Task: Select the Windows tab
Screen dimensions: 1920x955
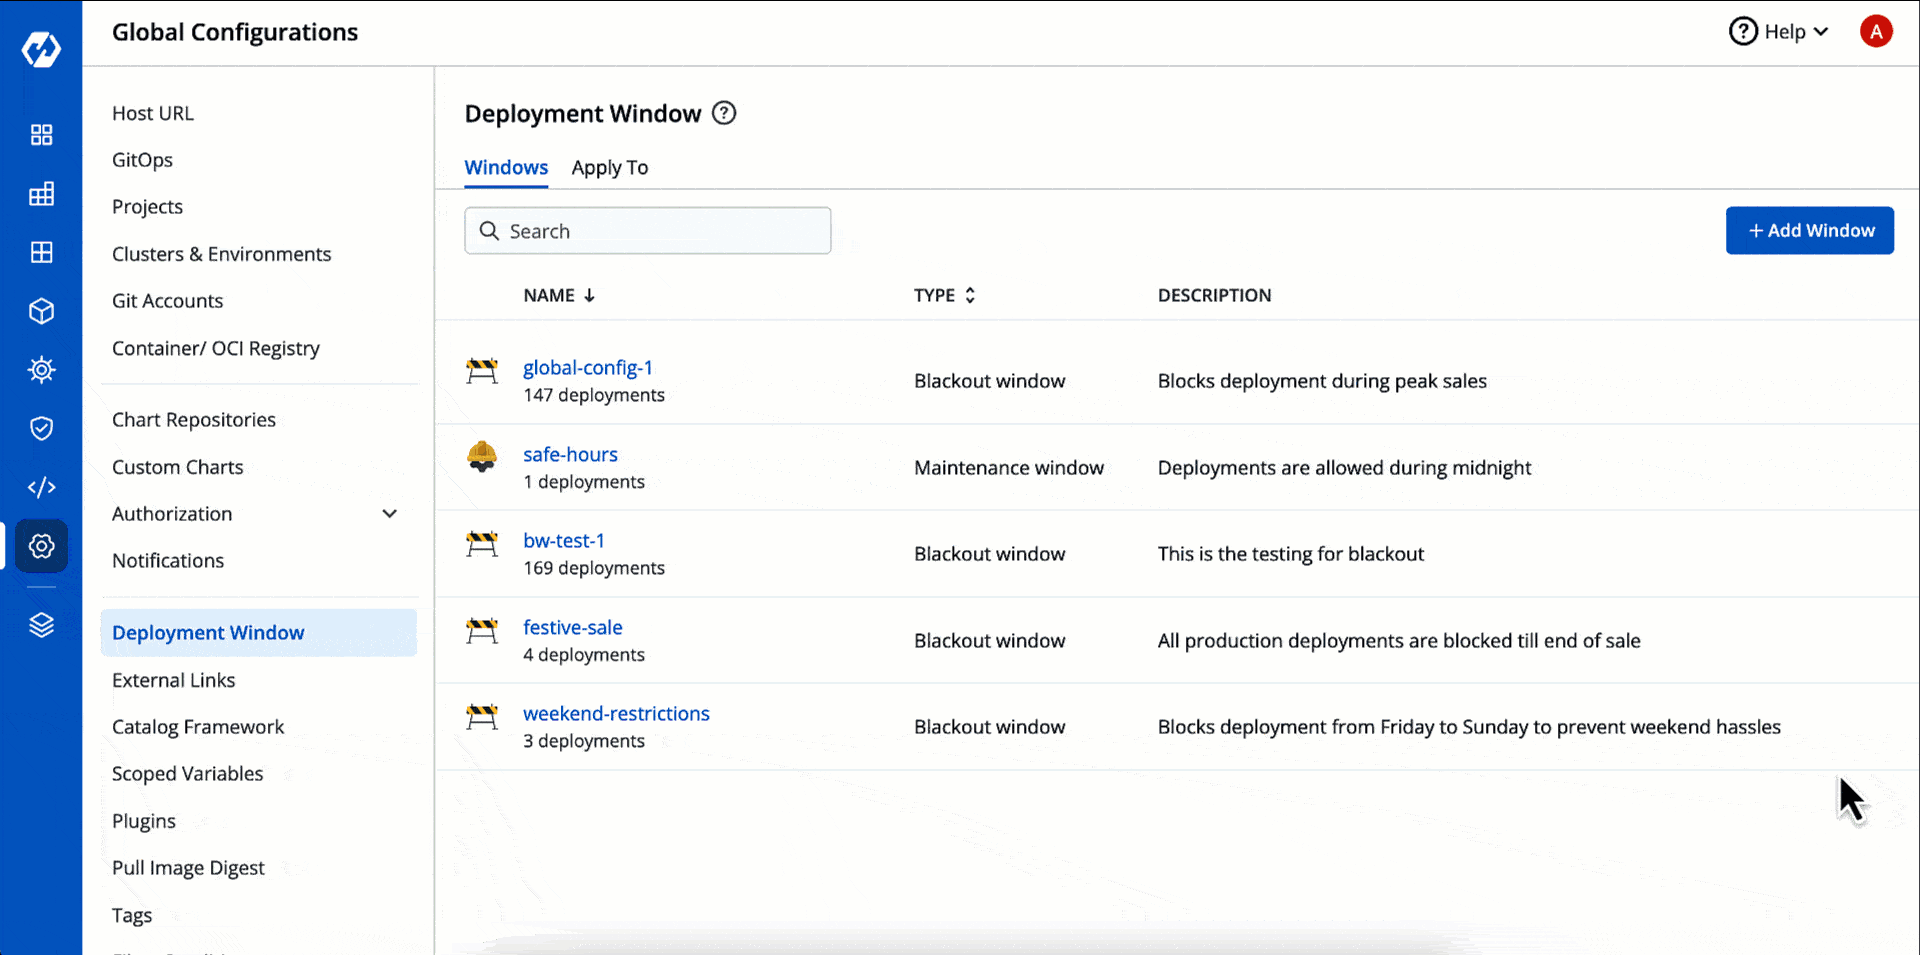Action: point(506,168)
